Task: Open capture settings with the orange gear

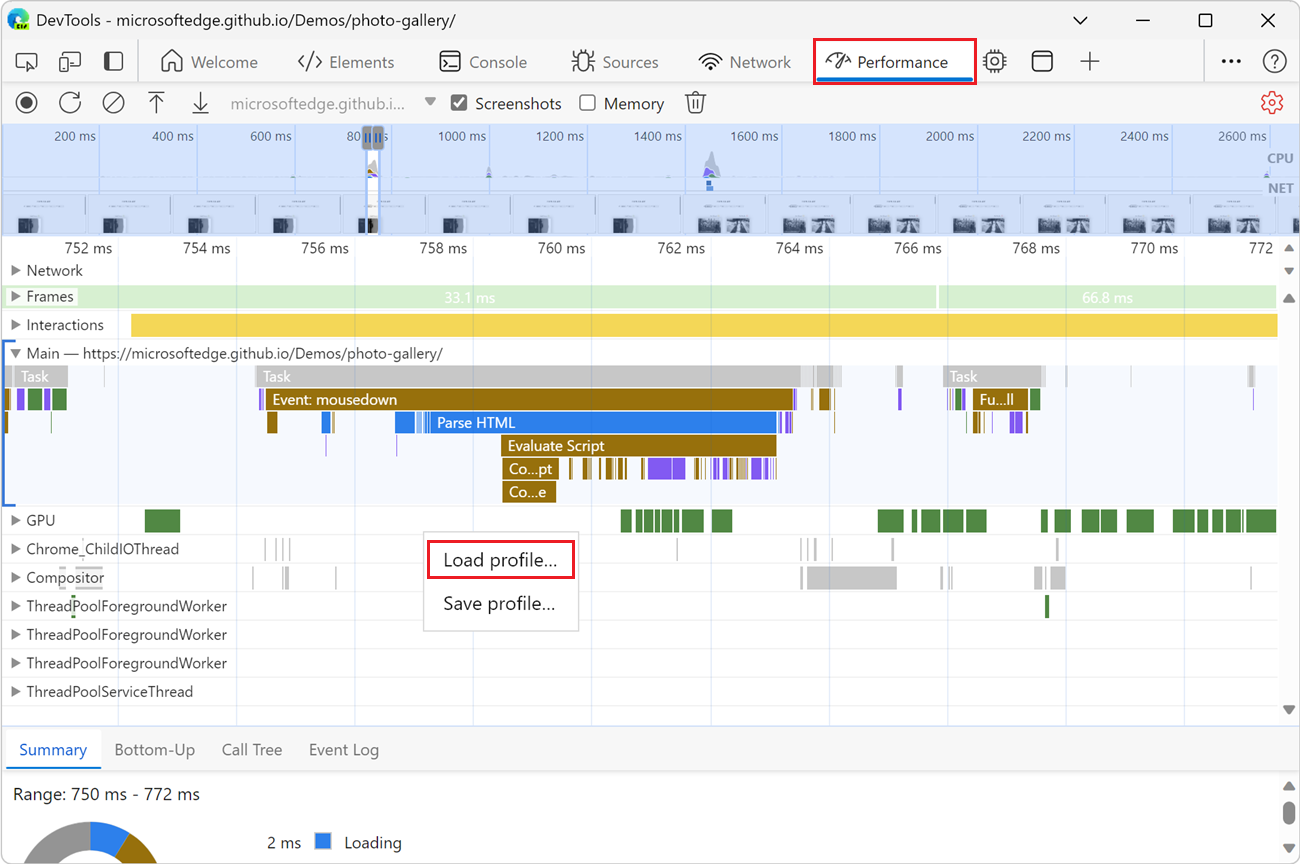Action: pos(1271,102)
